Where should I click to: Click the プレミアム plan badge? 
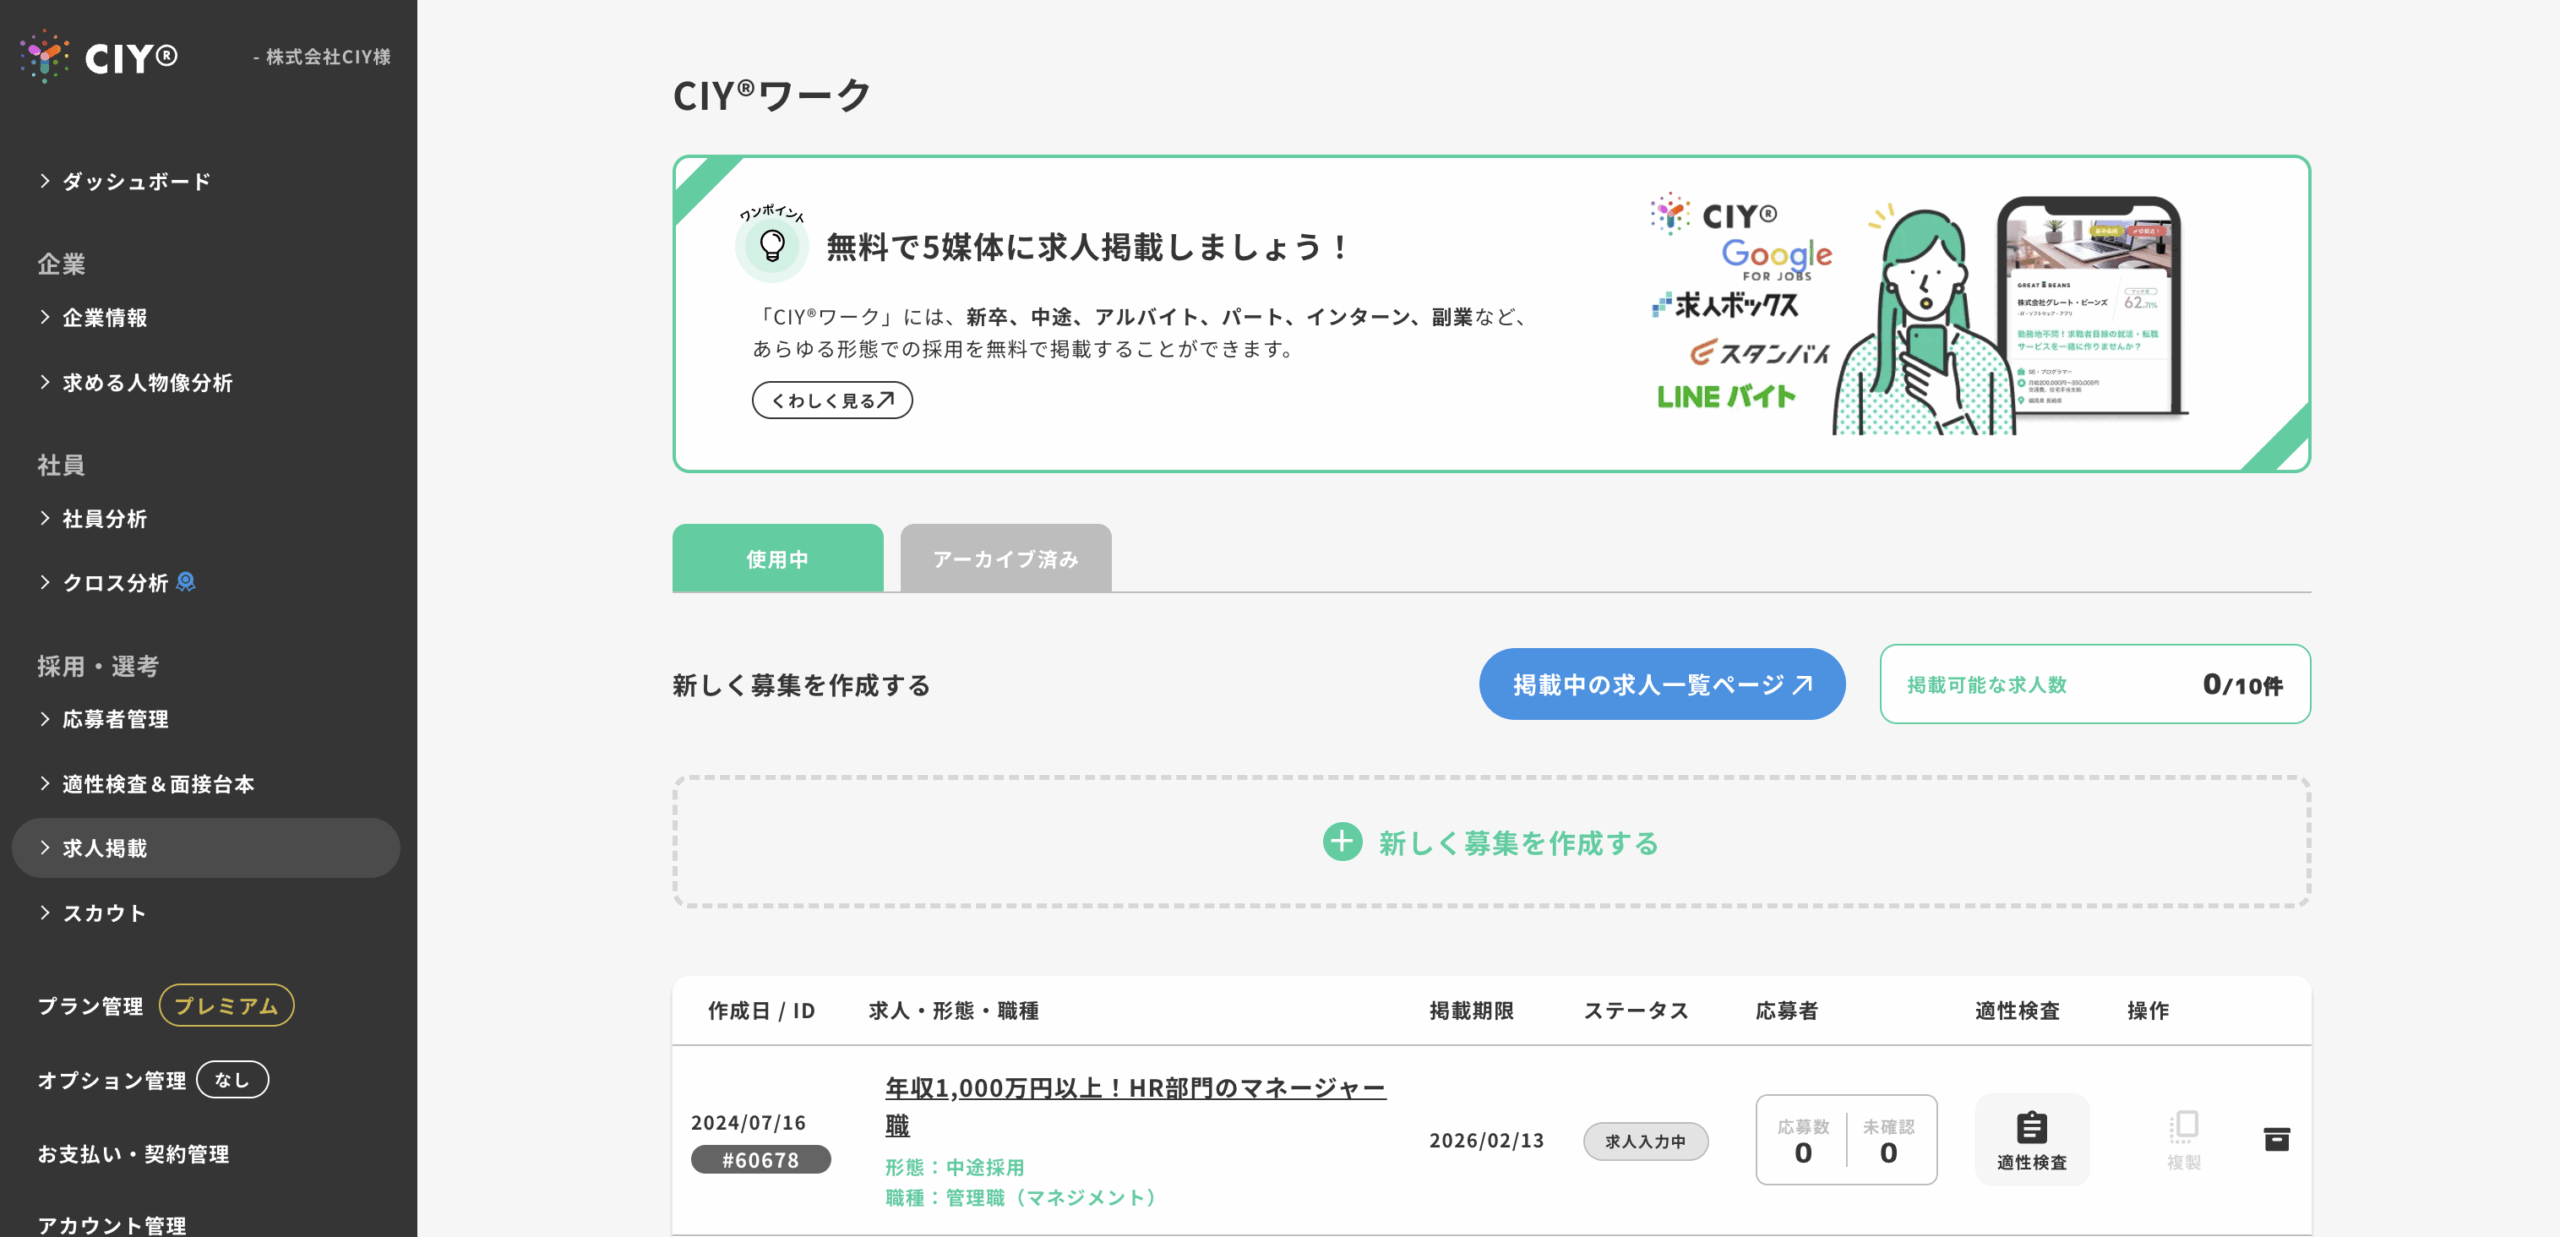[226, 1005]
